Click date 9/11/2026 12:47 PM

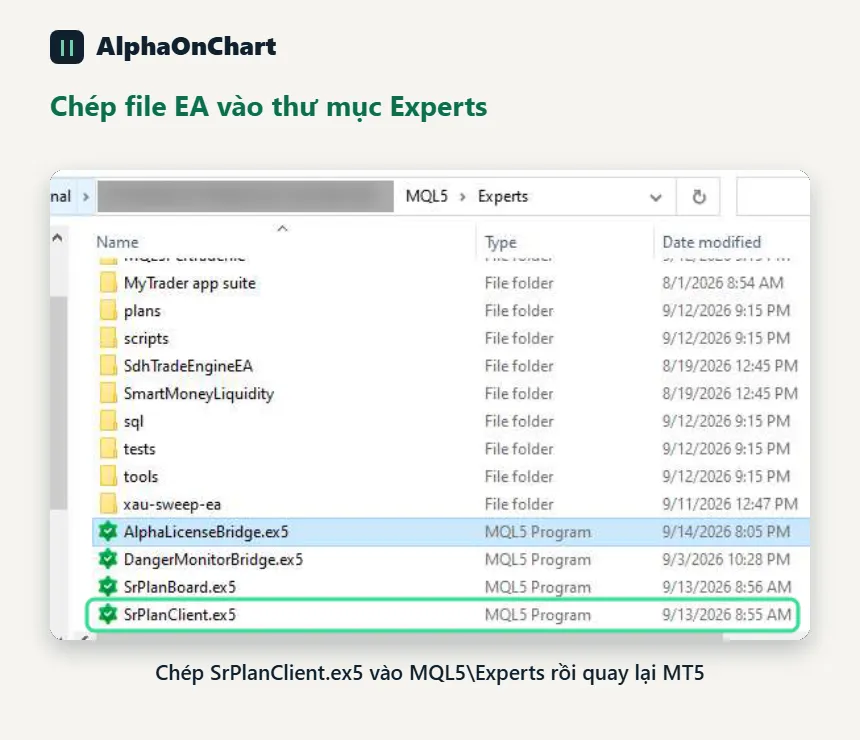click(730, 504)
